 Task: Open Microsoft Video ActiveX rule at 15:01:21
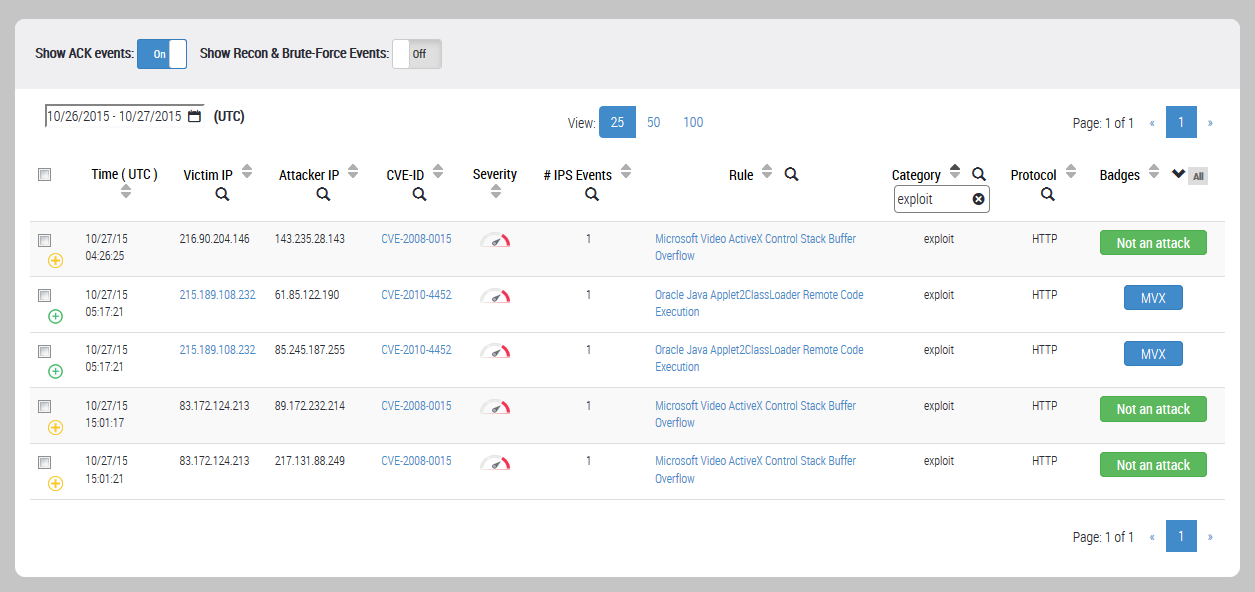tap(755, 470)
